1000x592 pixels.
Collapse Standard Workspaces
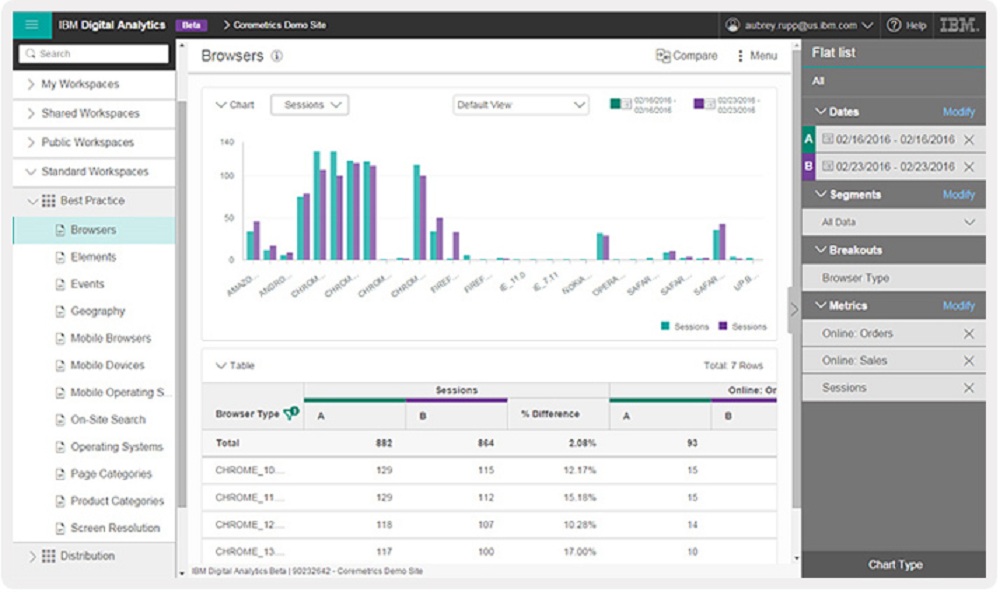[31, 172]
